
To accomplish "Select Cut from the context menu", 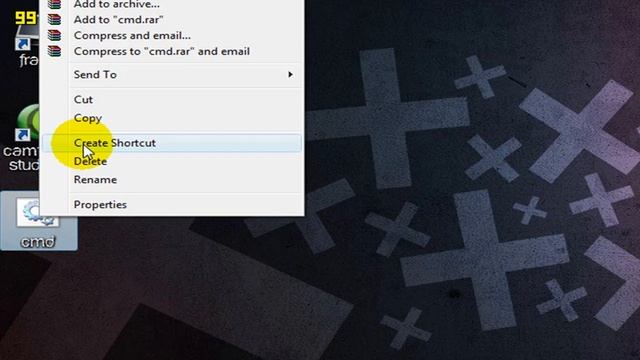I will tap(172, 100).
